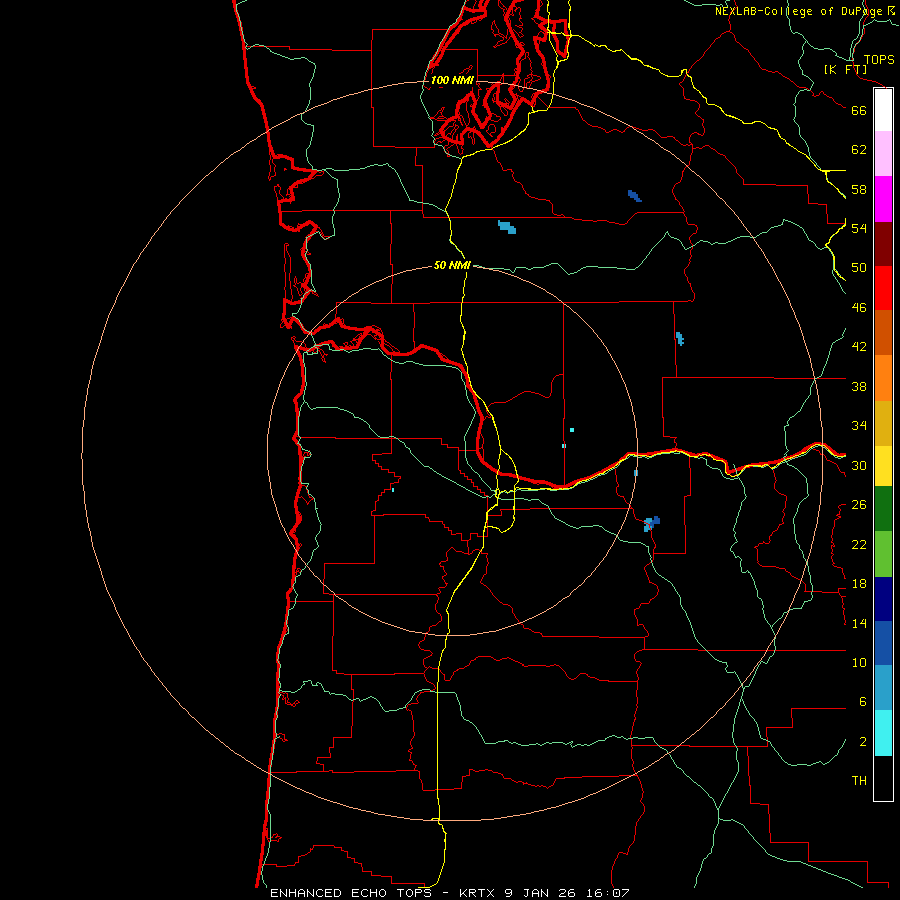Click the '14' legend value label
The width and height of the screenshot is (900, 900).
tap(859, 623)
